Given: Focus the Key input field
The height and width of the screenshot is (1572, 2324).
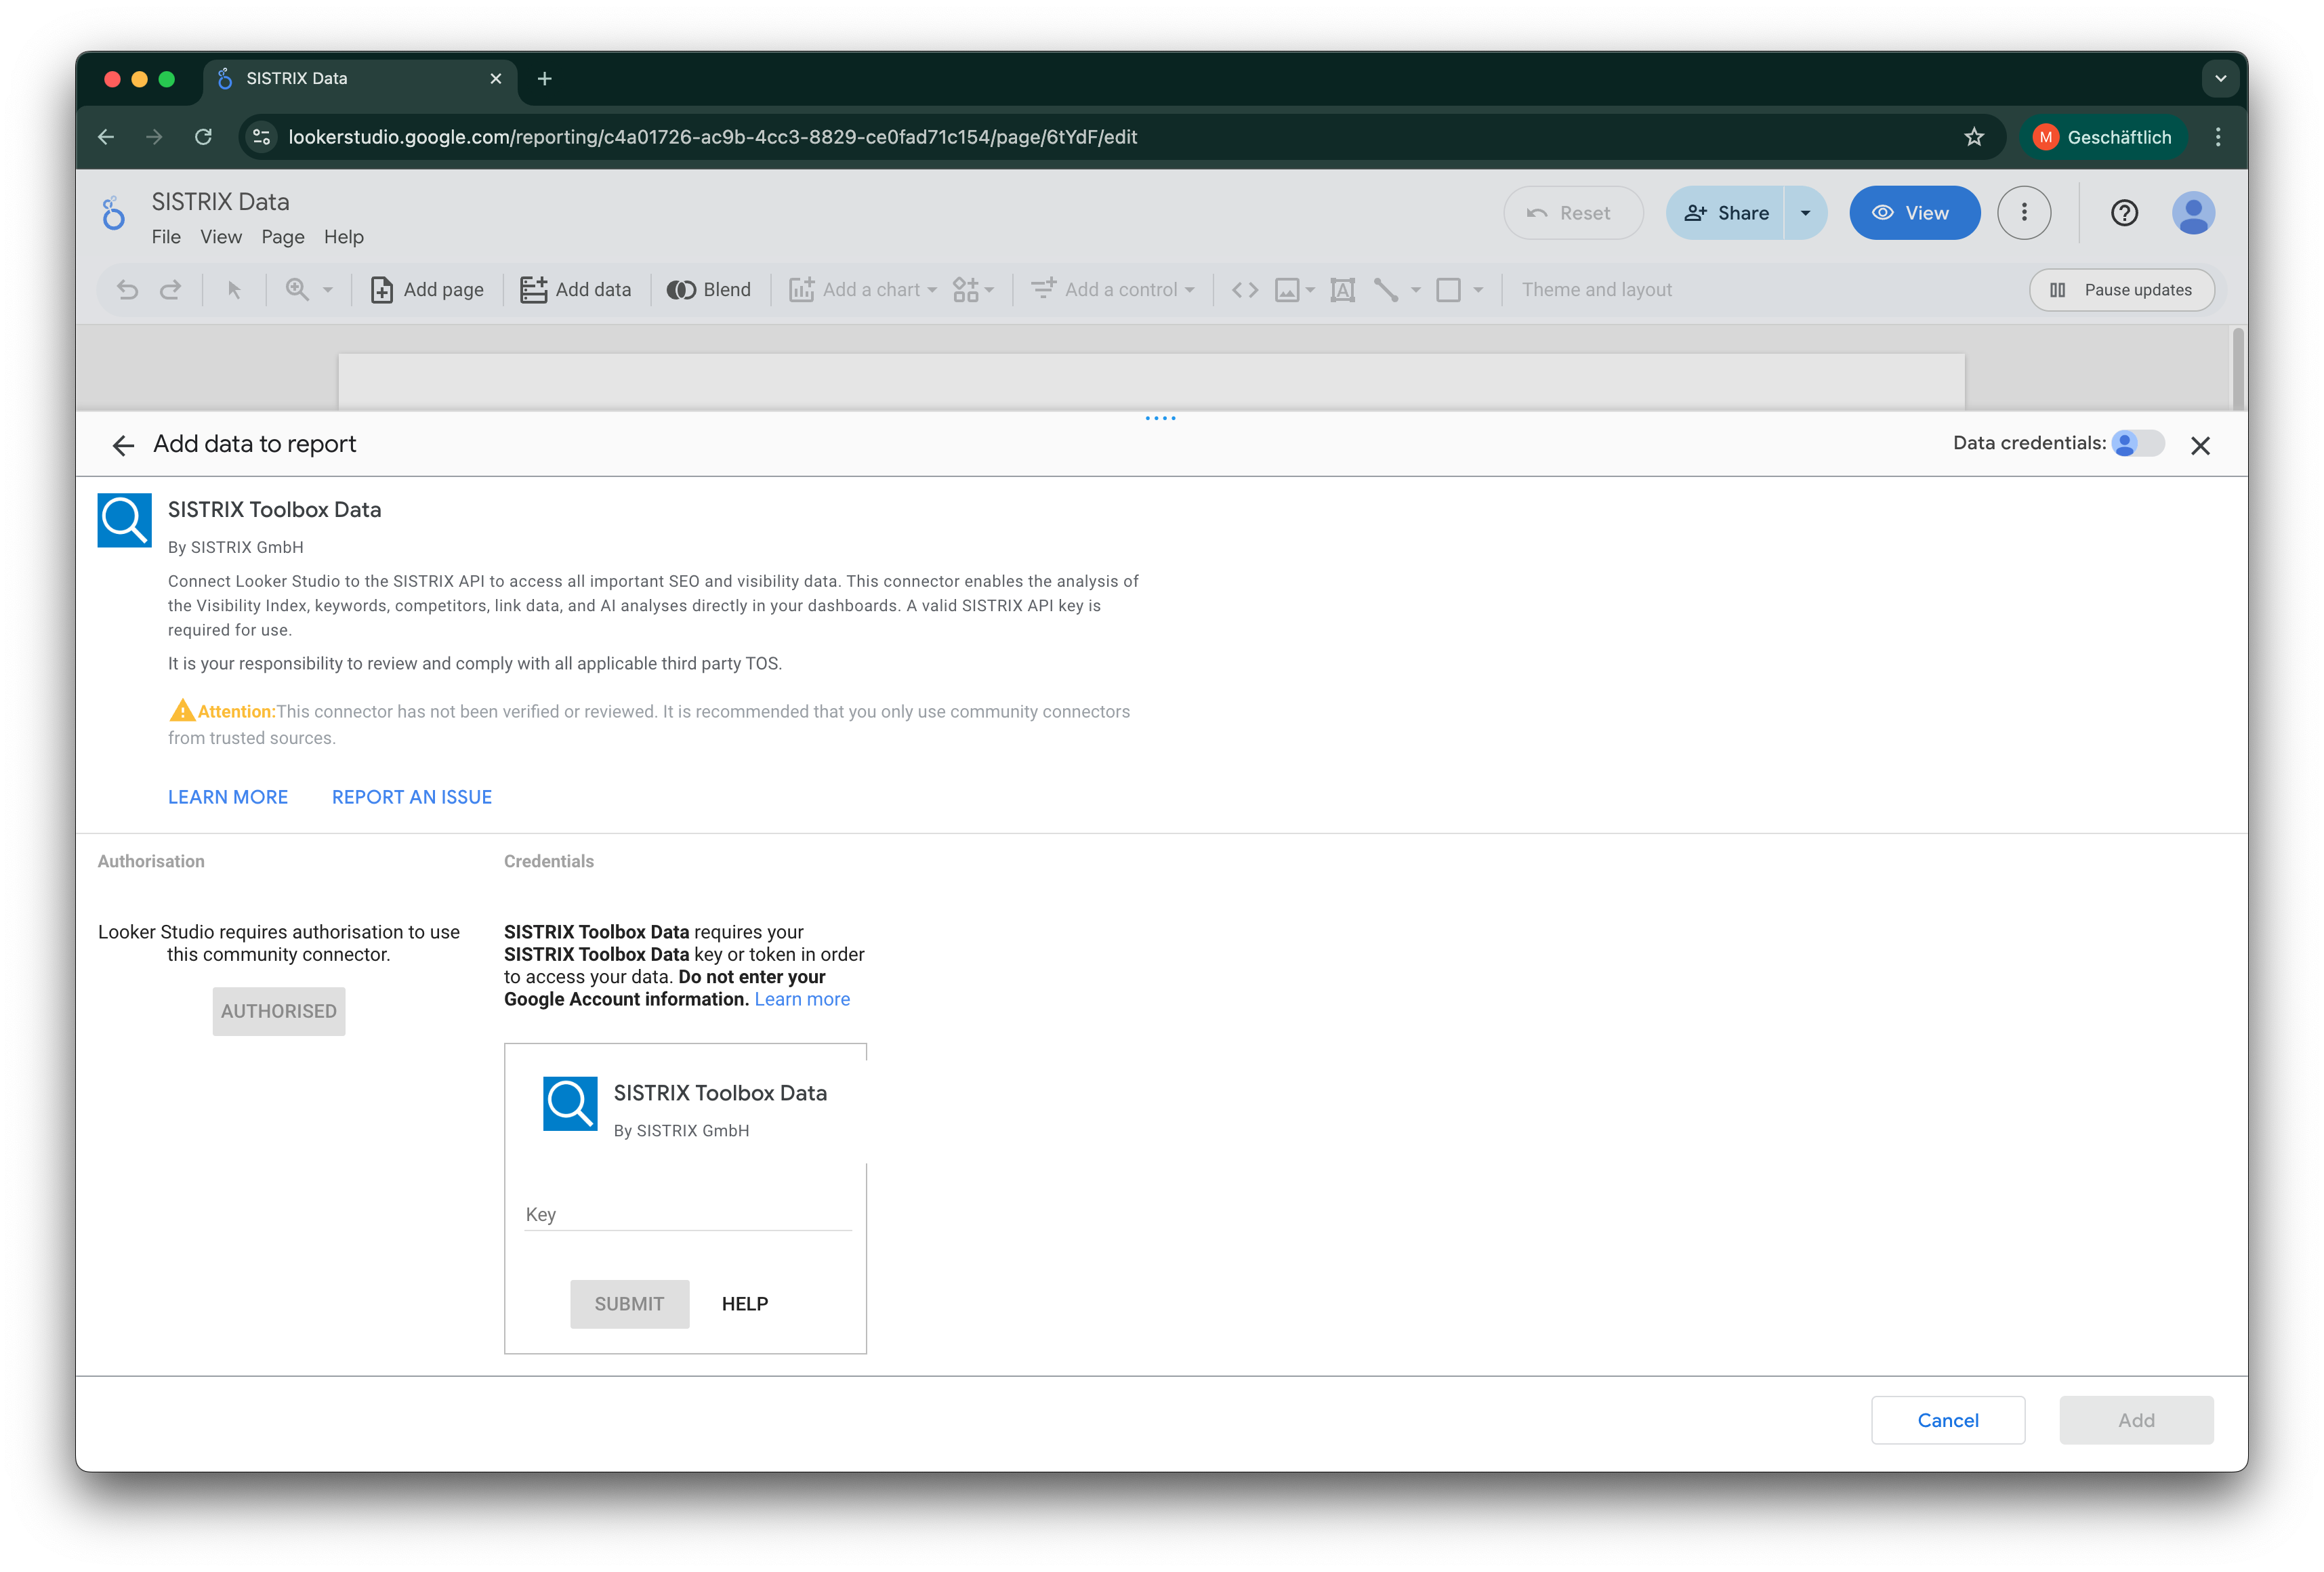Looking at the screenshot, I should pyautogui.click(x=687, y=1214).
